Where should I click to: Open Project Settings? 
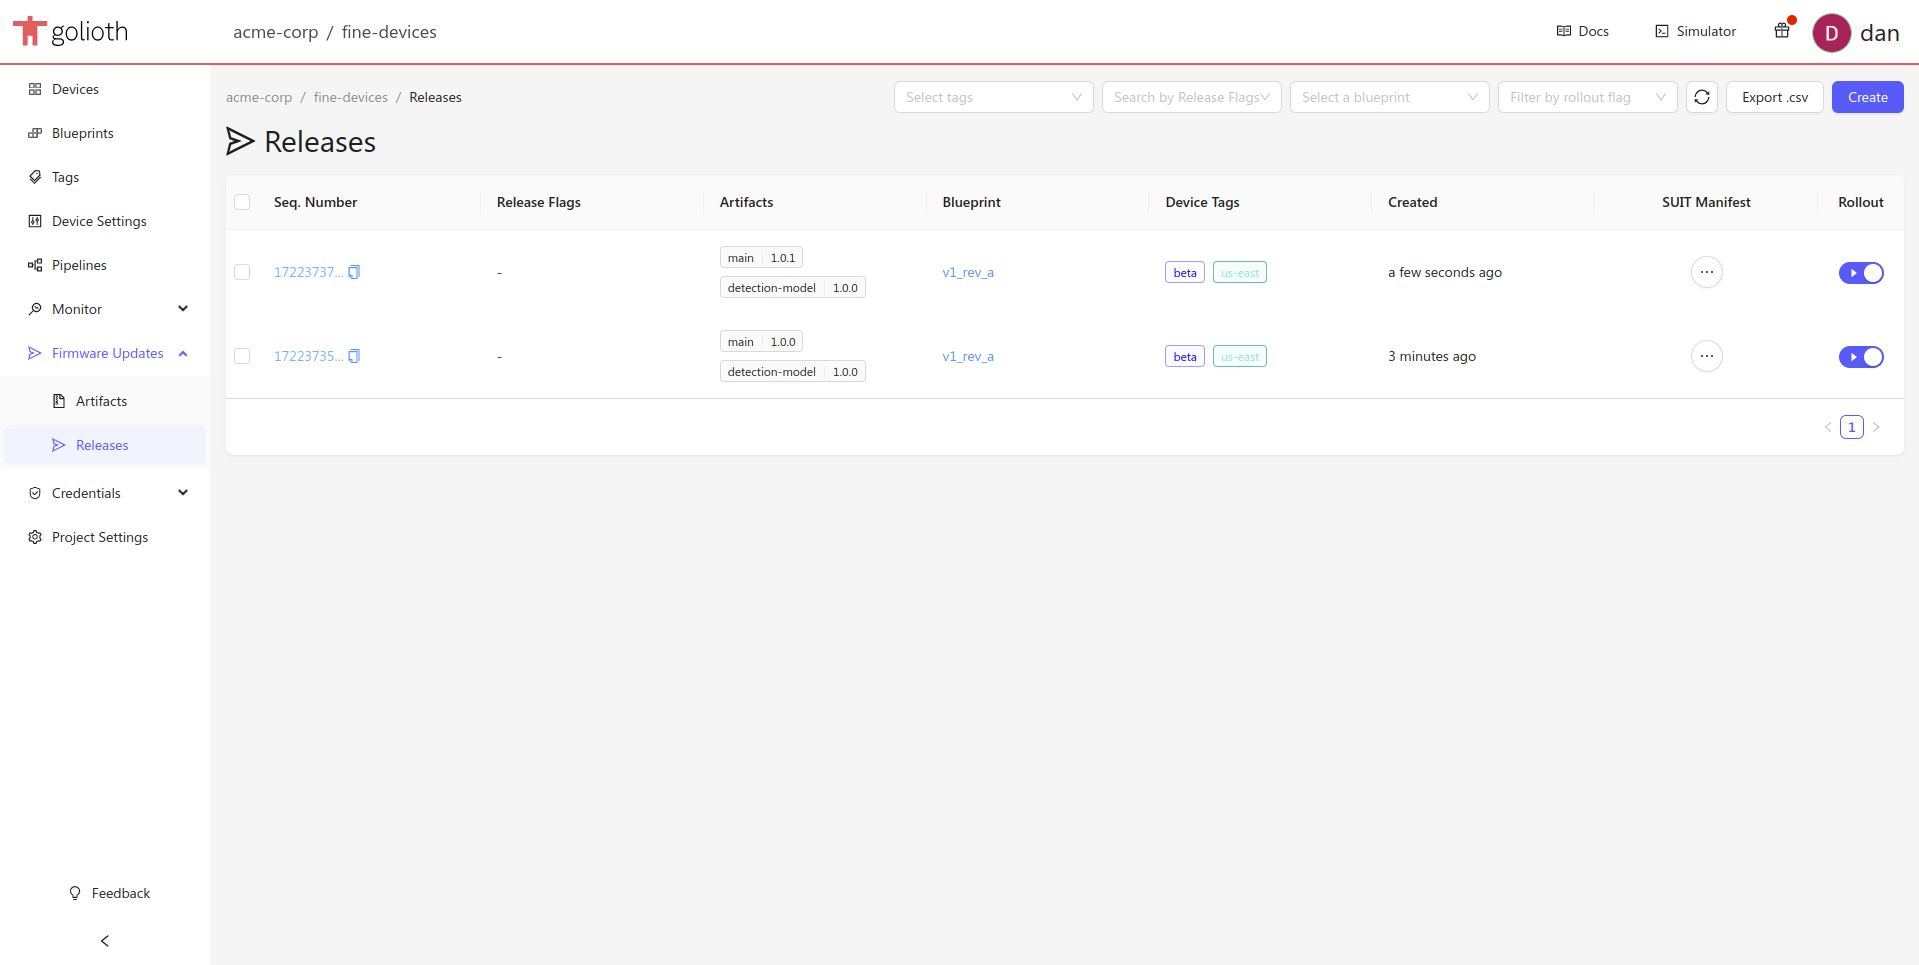point(99,537)
